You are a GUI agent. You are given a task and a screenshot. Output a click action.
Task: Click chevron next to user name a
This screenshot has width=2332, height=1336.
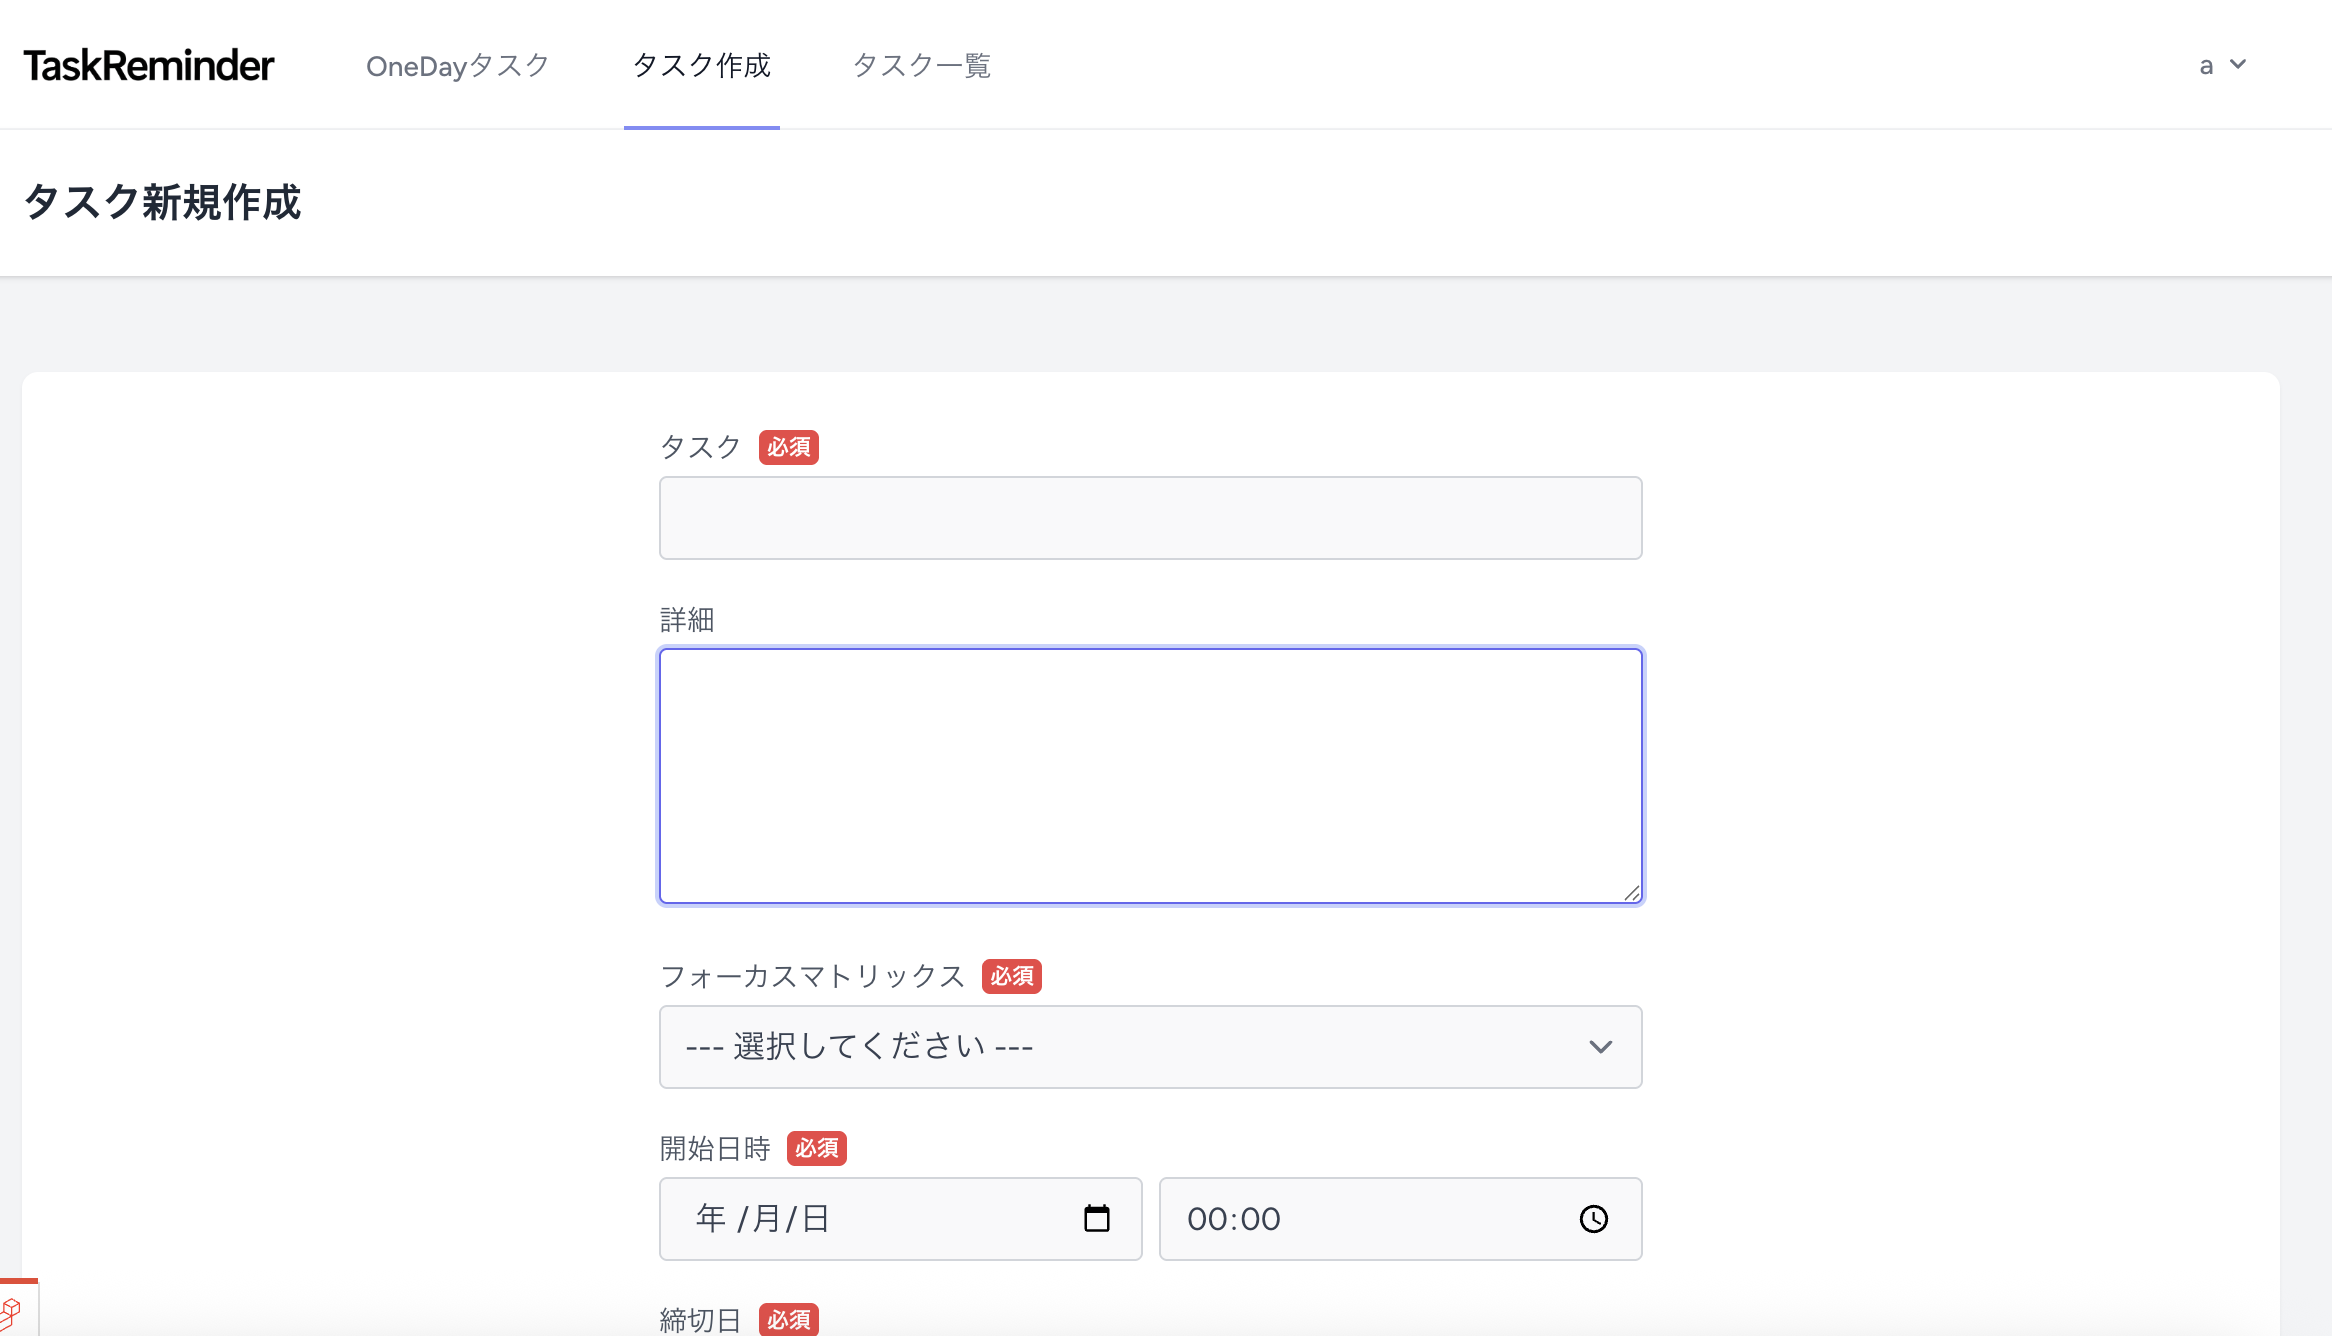coord(2239,65)
